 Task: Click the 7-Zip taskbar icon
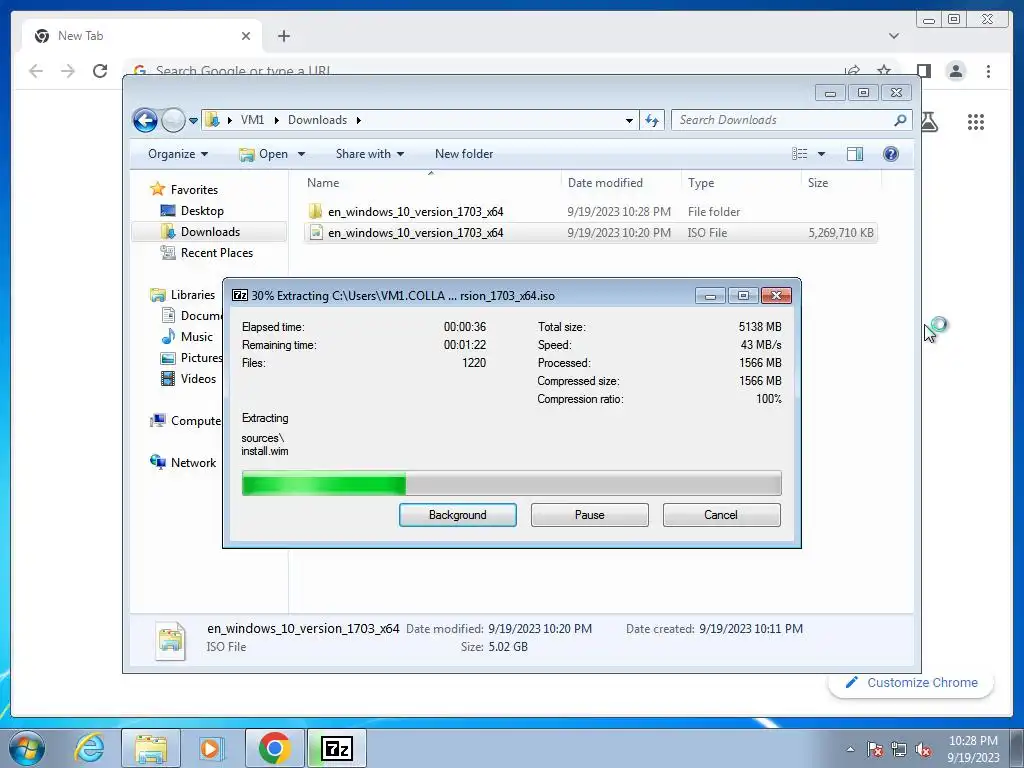coord(337,748)
